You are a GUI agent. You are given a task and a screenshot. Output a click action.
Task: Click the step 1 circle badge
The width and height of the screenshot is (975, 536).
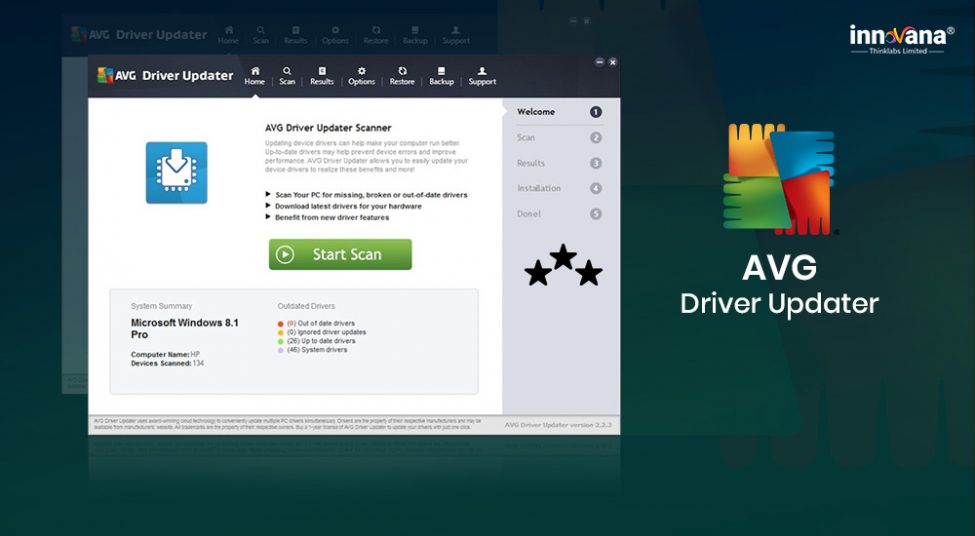(x=596, y=112)
